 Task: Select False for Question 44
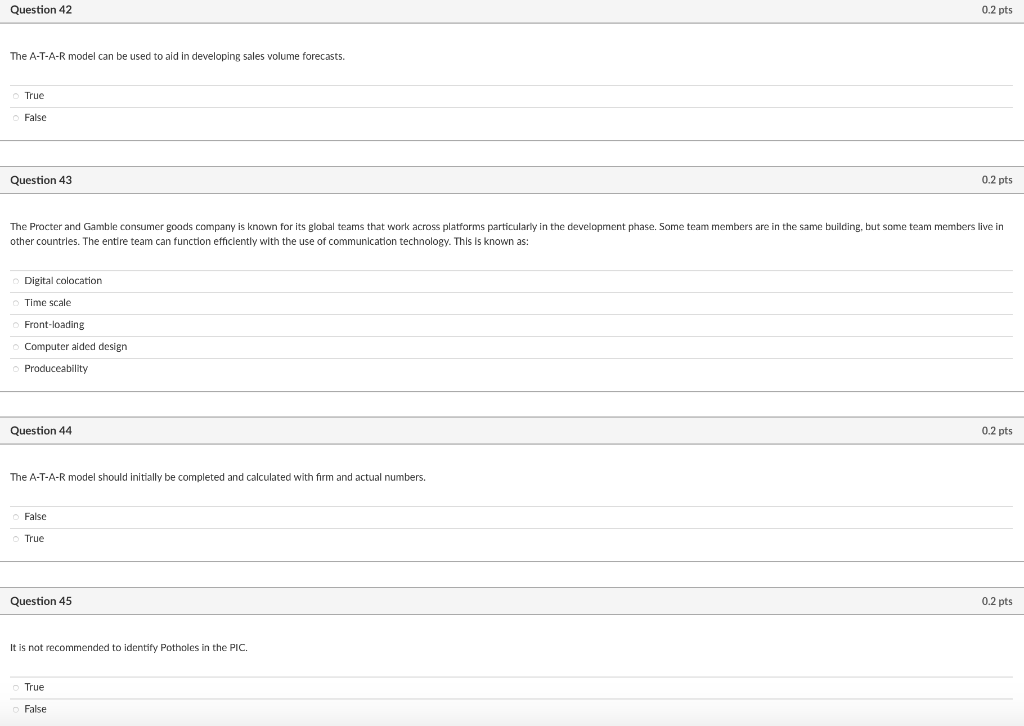click(x=16, y=517)
